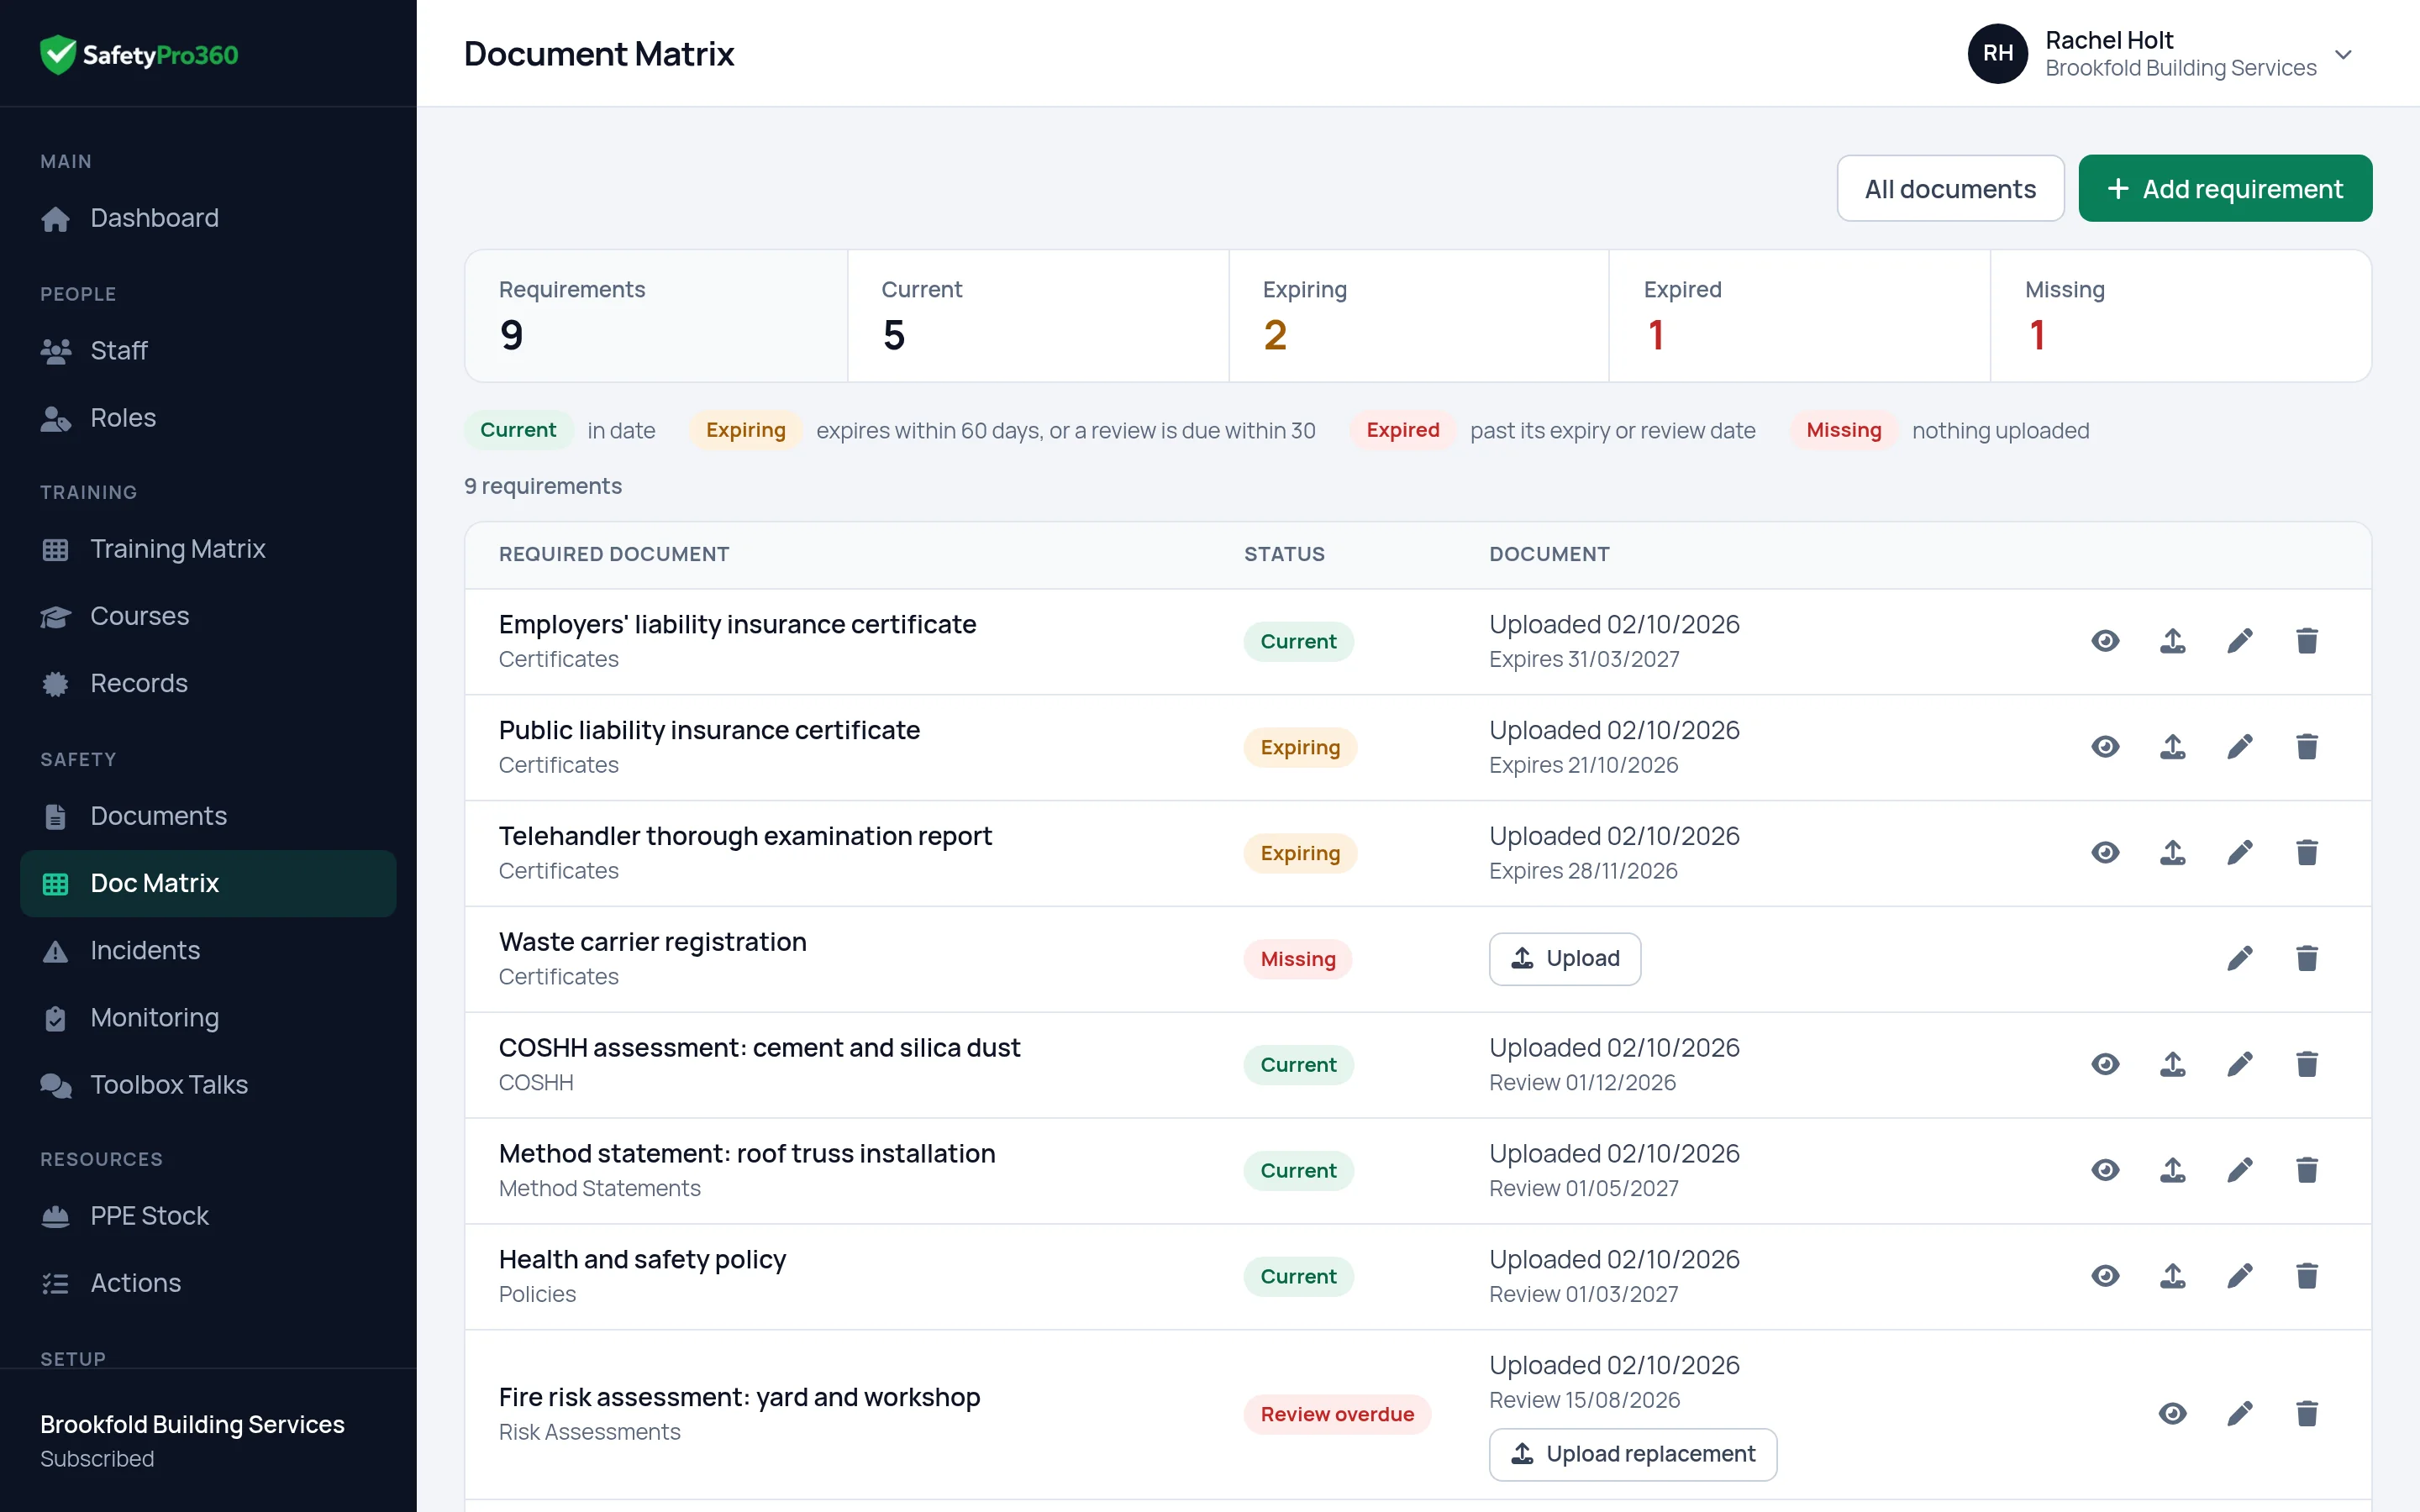The height and width of the screenshot is (1512, 2420).
Task: Edit the Waste carrier registration requirement
Action: (x=2239, y=959)
